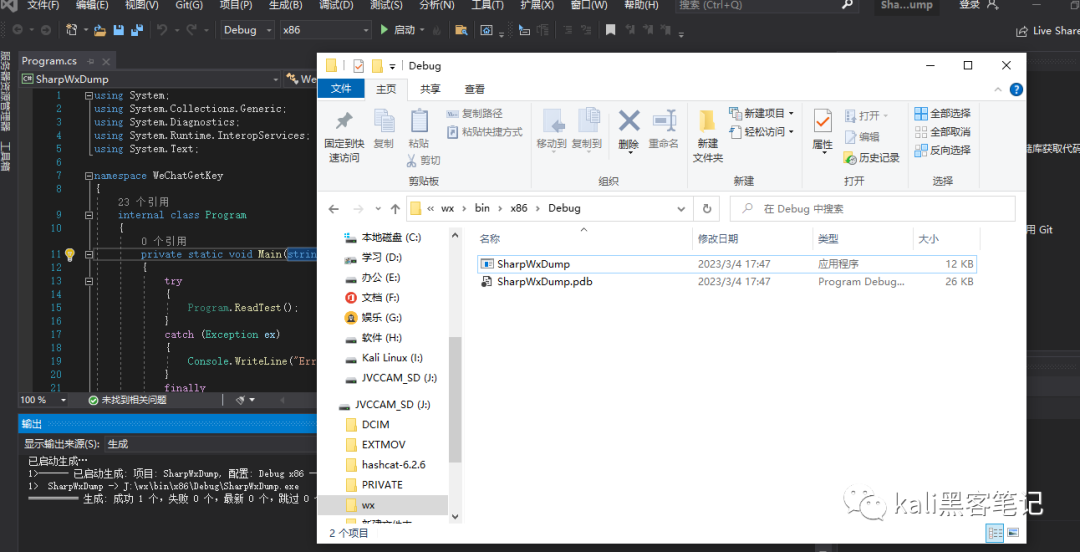Open the Debug configuration dropdown
The image size is (1080, 552).
(x=248, y=30)
